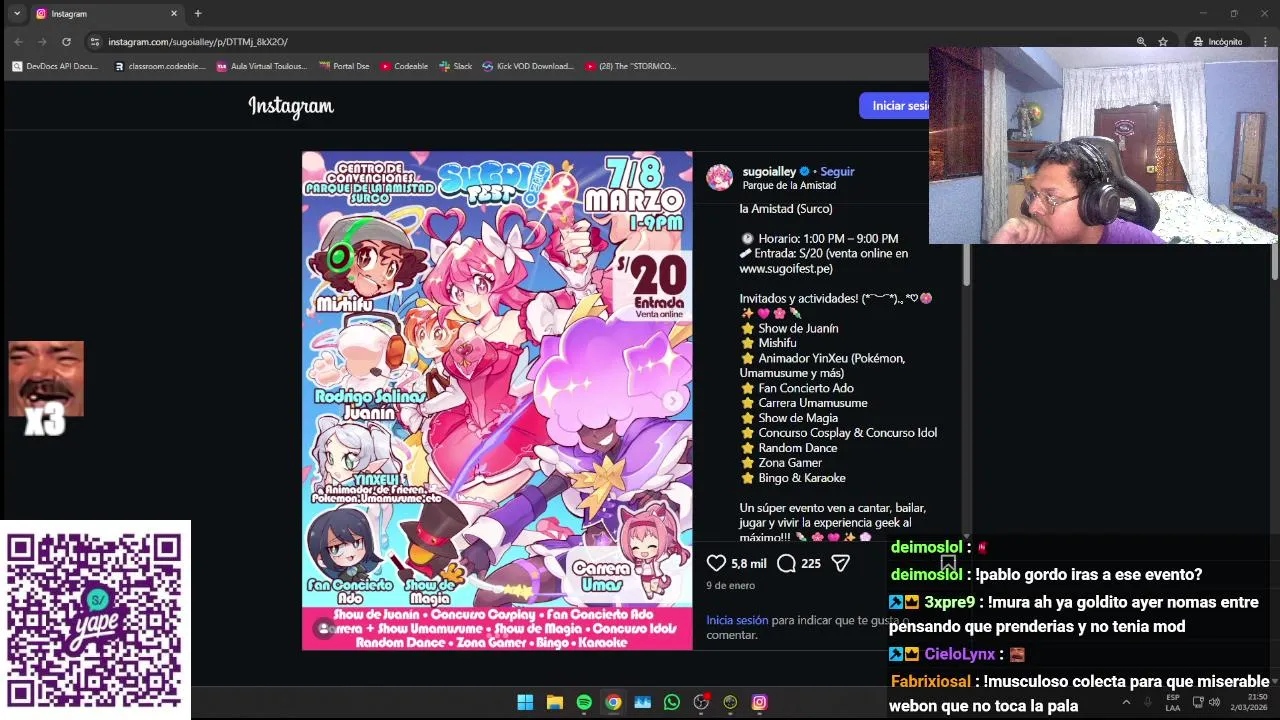Open The STORMCO... YouTube bookmark
This screenshot has width=1280, height=720.
click(631, 66)
